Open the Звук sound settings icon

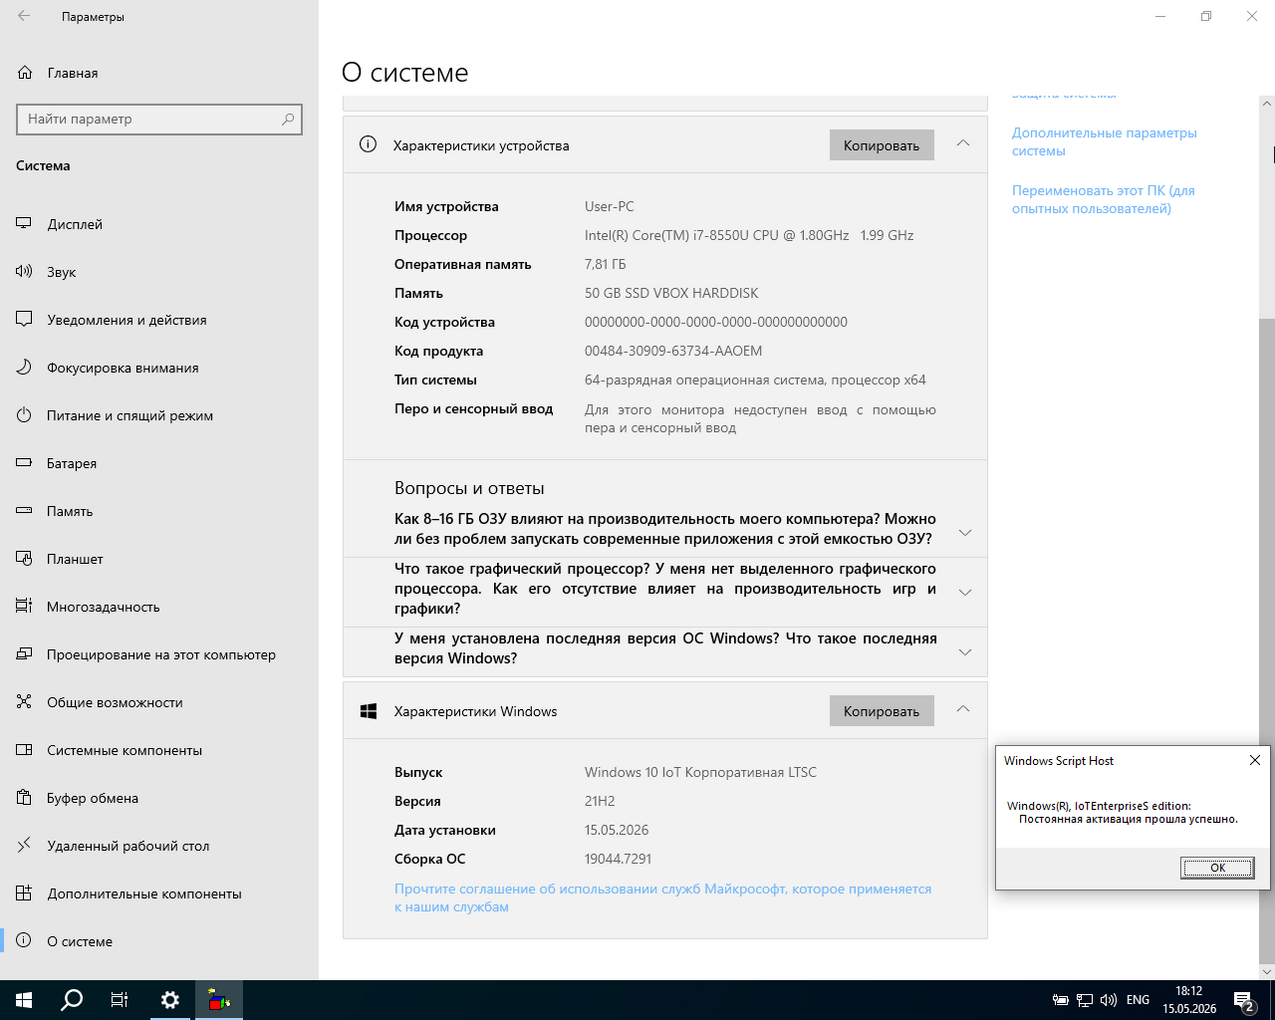click(x=24, y=272)
